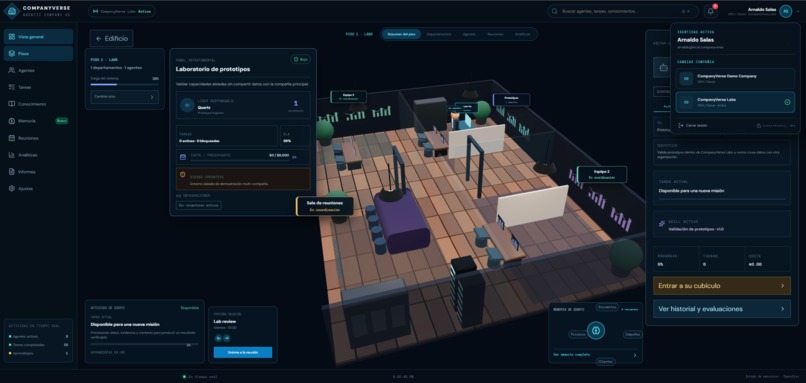The height and width of the screenshot is (383, 806).
Task: Click the Tarea actual progress bar in right panel
Action: click(x=722, y=198)
